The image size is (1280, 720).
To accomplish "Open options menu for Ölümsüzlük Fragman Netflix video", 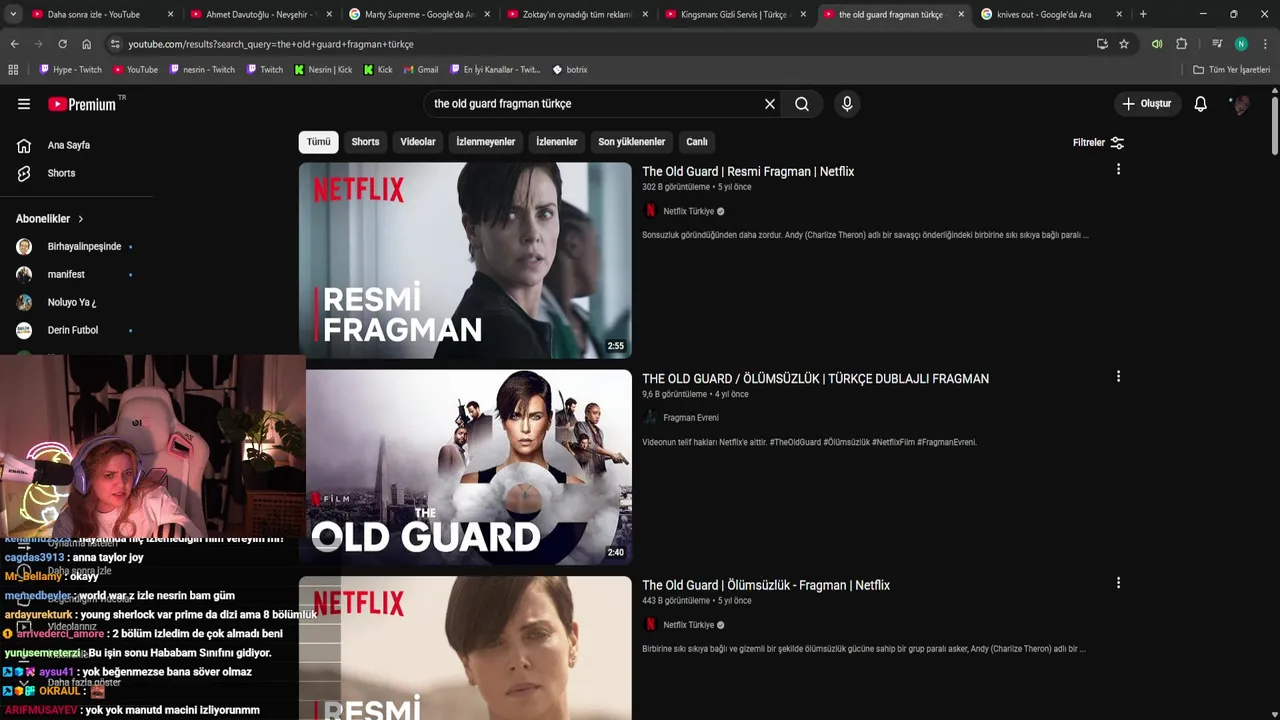I will 1118,583.
